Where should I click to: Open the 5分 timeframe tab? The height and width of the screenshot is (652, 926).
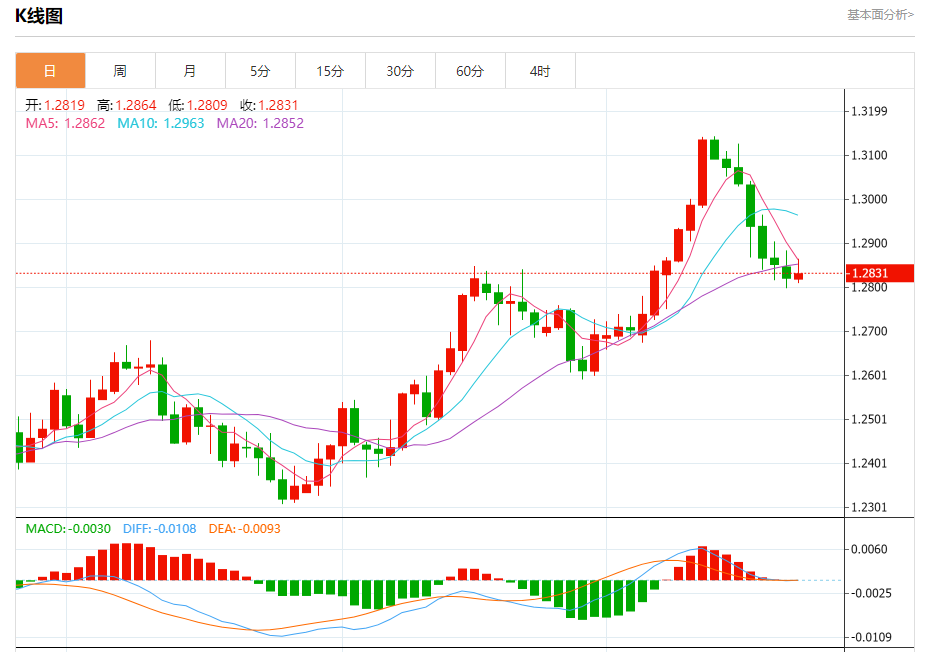[x=260, y=71]
